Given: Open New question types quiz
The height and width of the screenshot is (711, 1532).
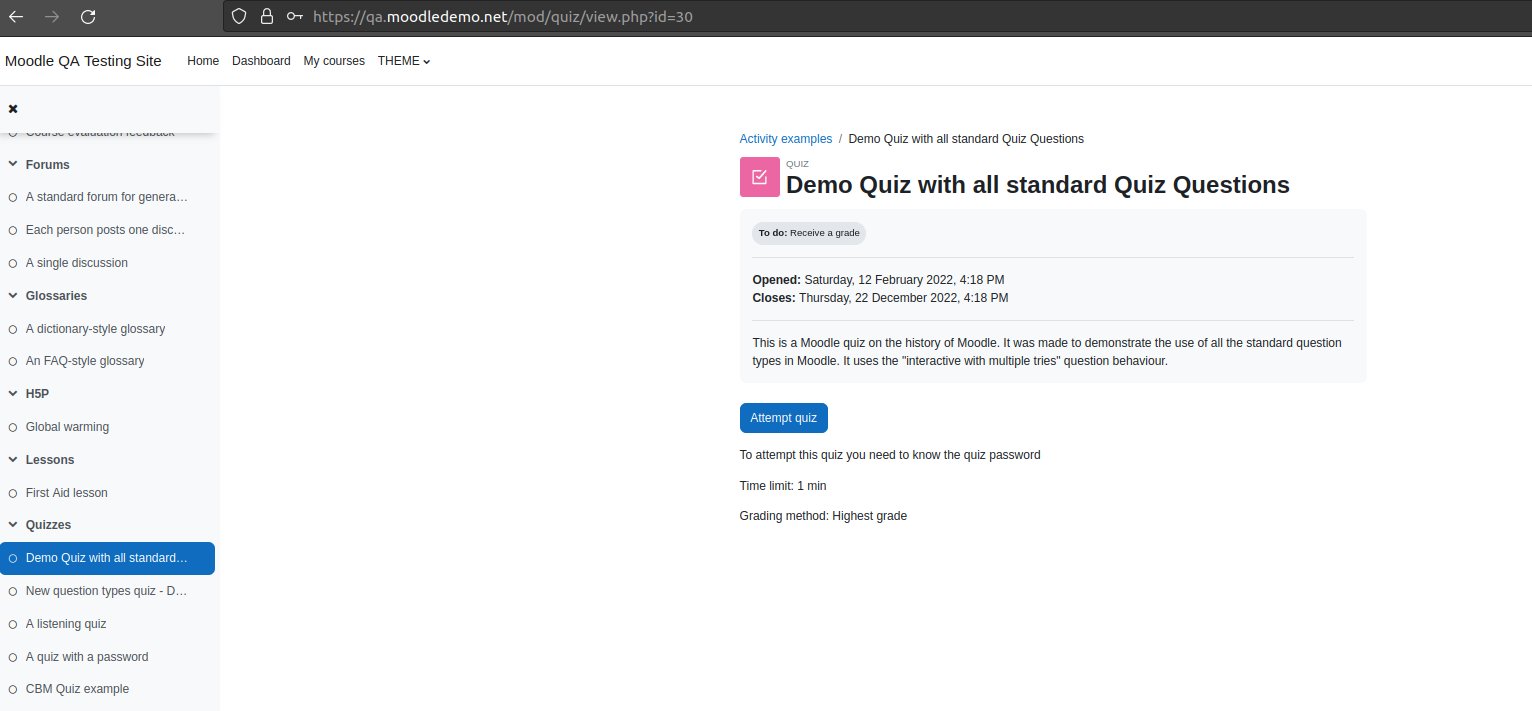Looking at the screenshot, I should coord(106,591).
